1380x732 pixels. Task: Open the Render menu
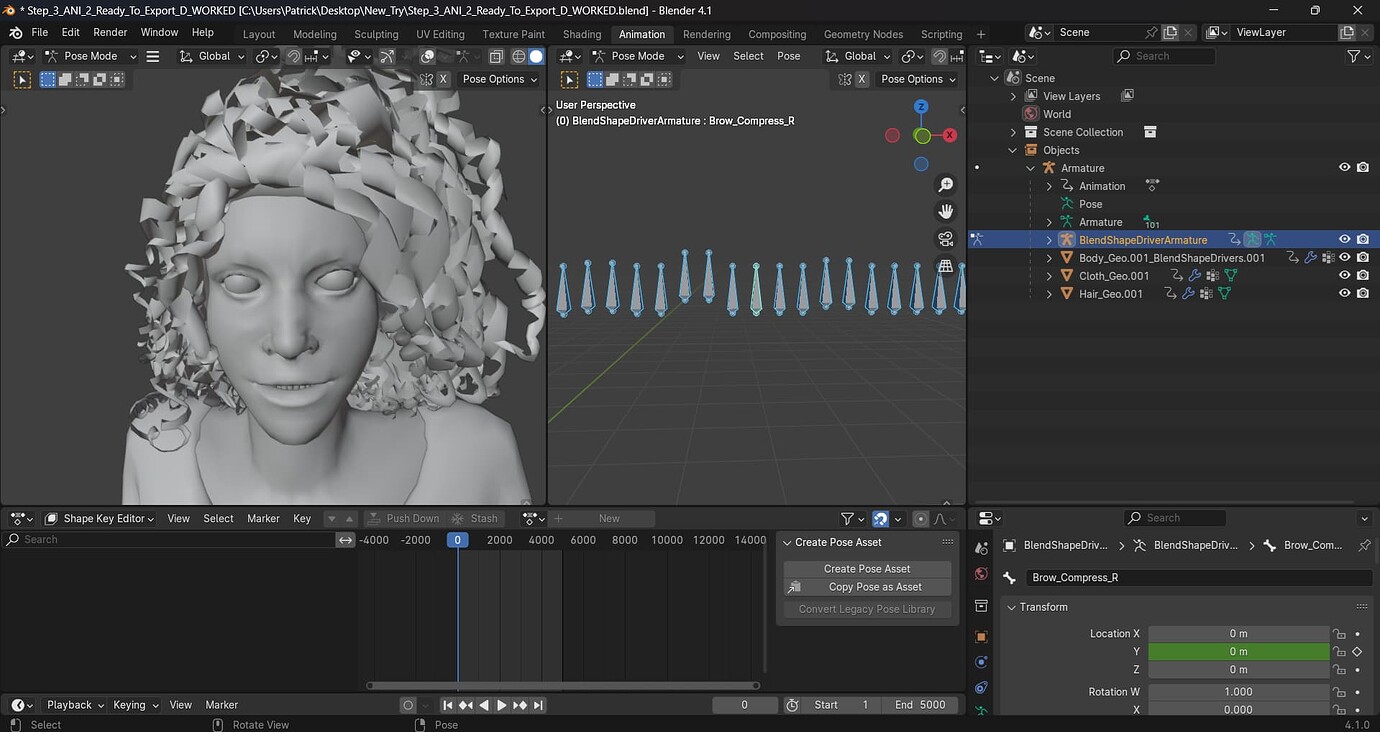click(109, 31)
